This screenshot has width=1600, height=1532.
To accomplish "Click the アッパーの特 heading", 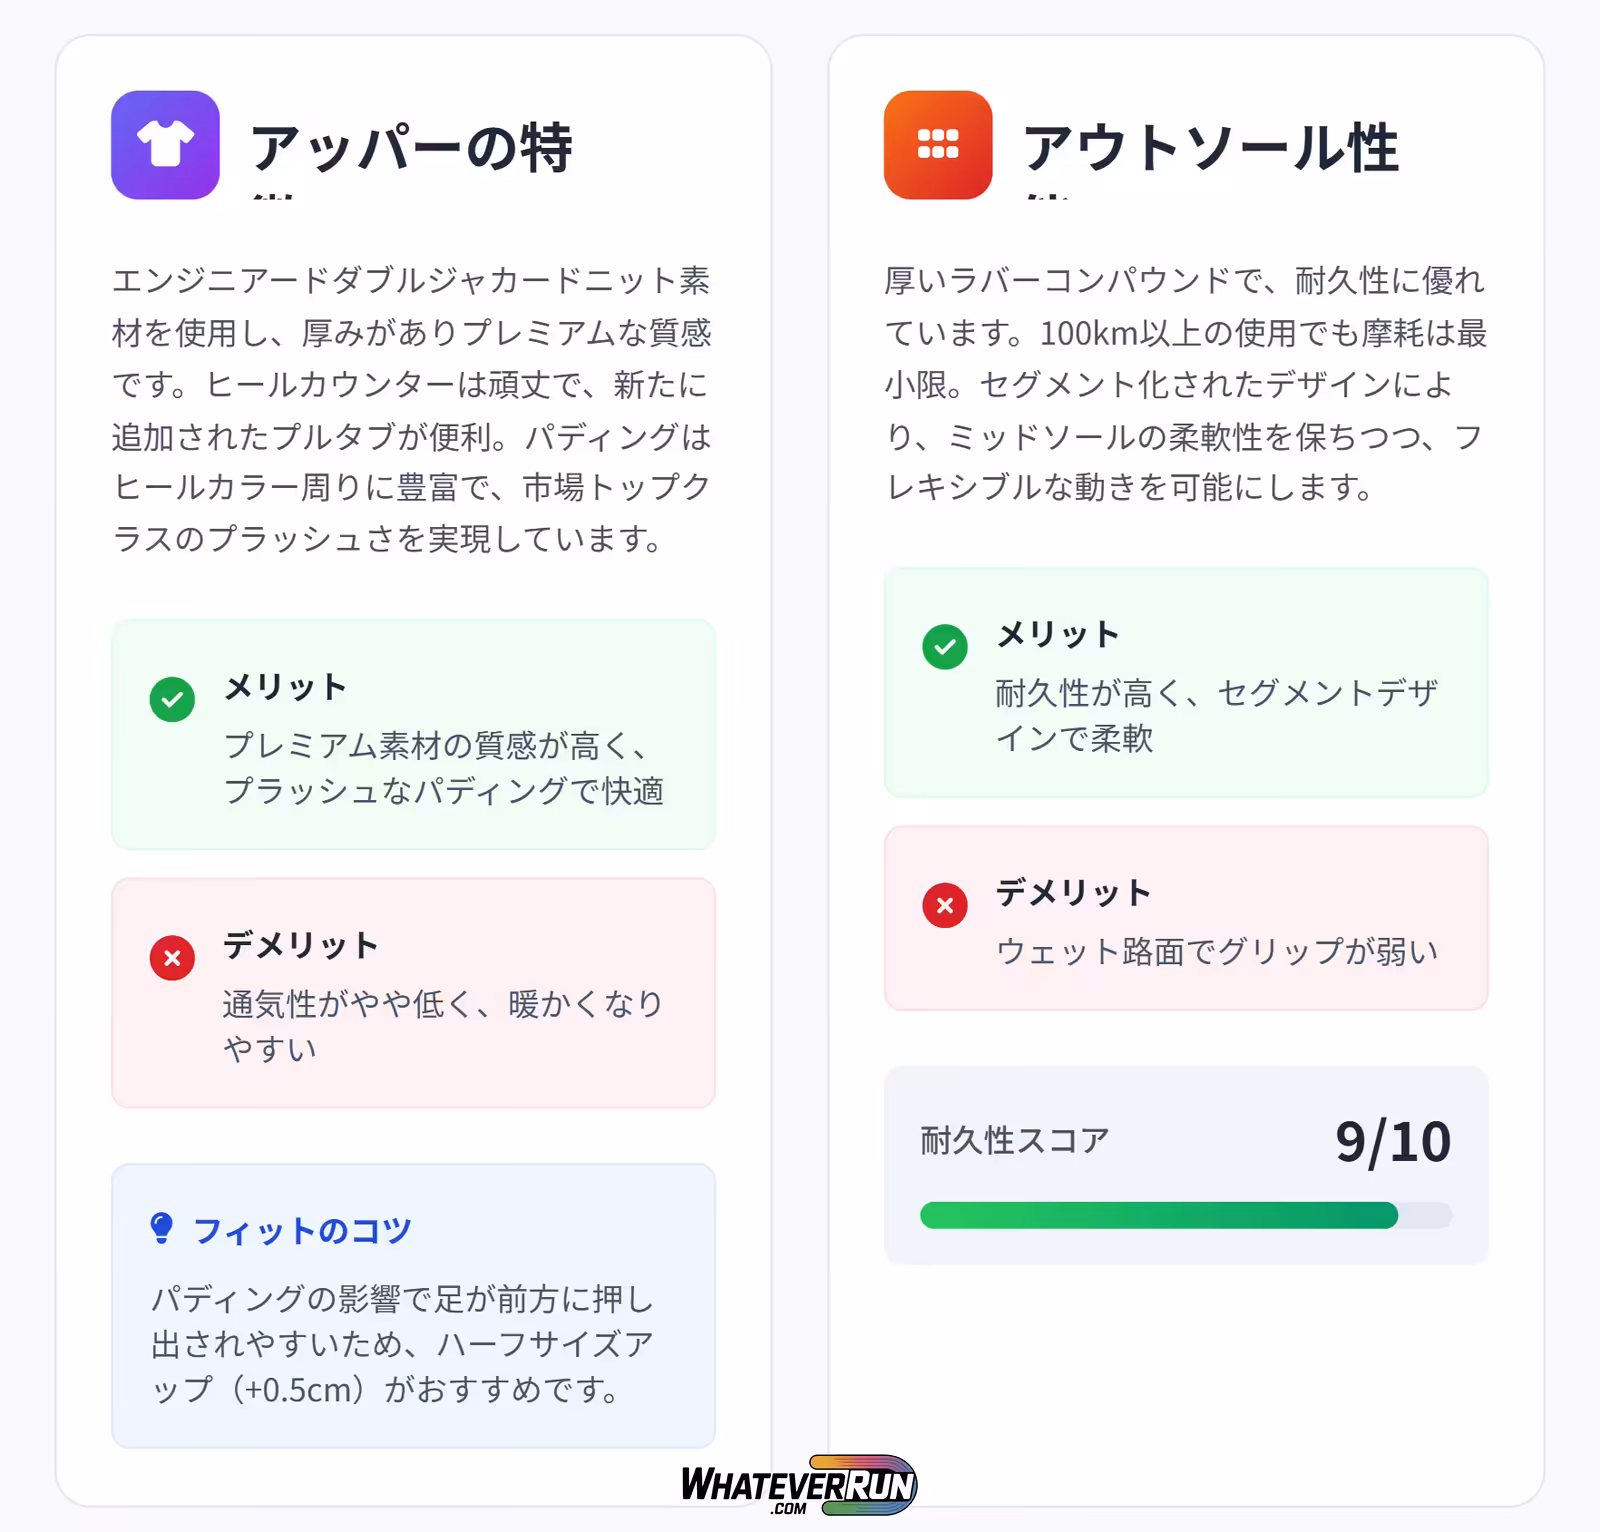I will click(x=411, y=148).
